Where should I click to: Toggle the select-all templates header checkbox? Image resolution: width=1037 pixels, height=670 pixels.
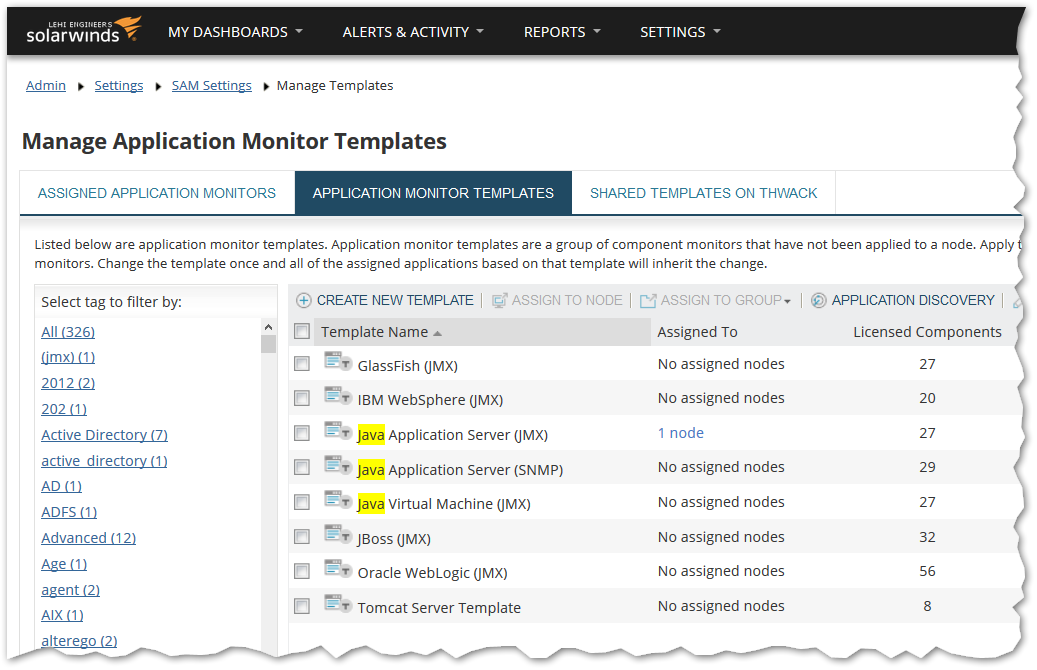(302, 332)
